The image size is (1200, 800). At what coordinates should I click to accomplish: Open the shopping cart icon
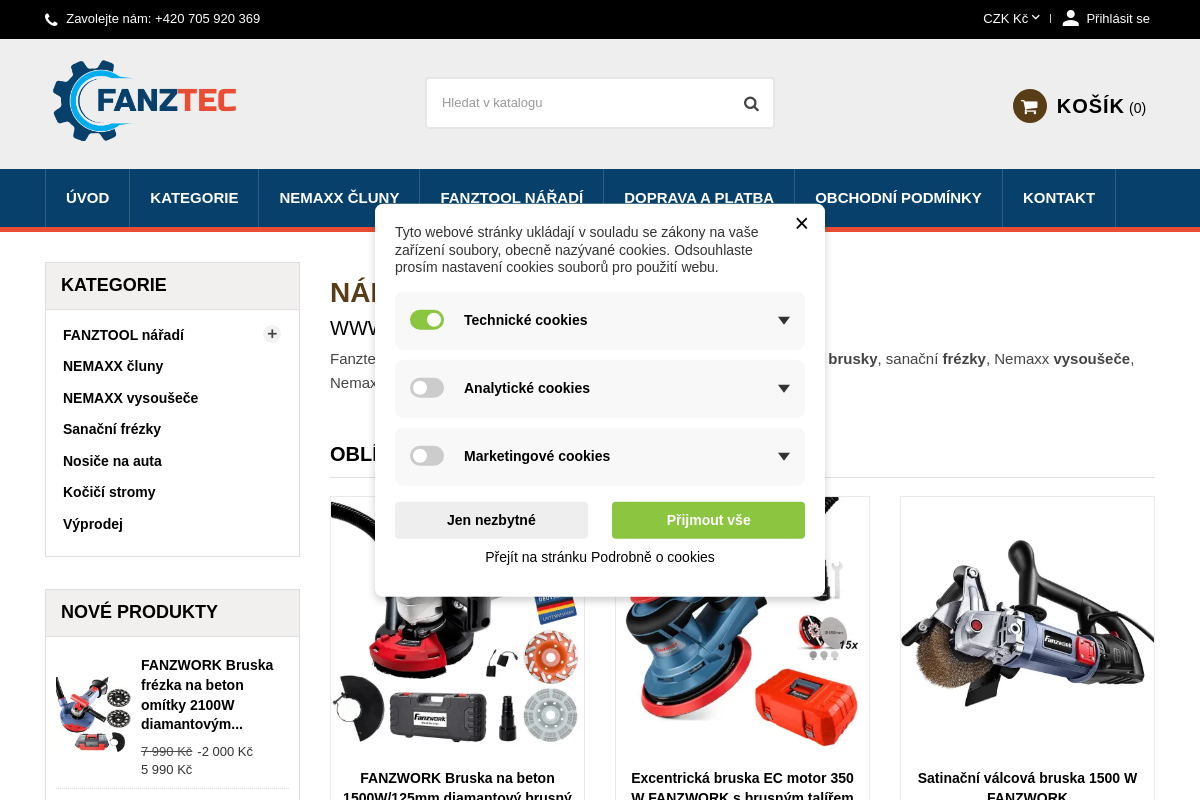1030,106
